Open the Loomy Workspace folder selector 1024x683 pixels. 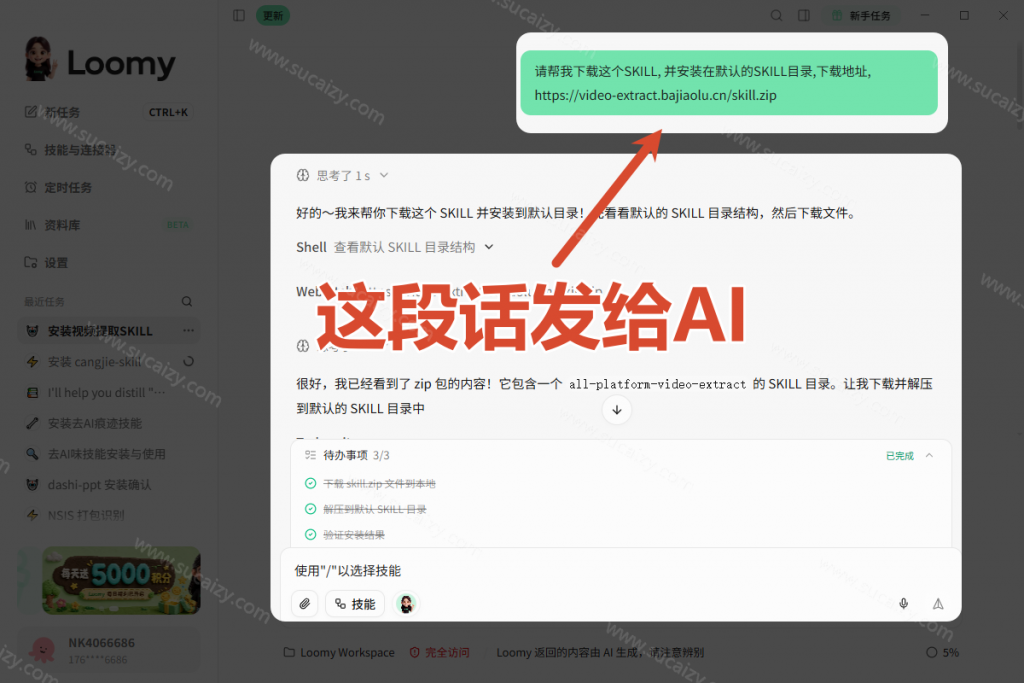339,652
